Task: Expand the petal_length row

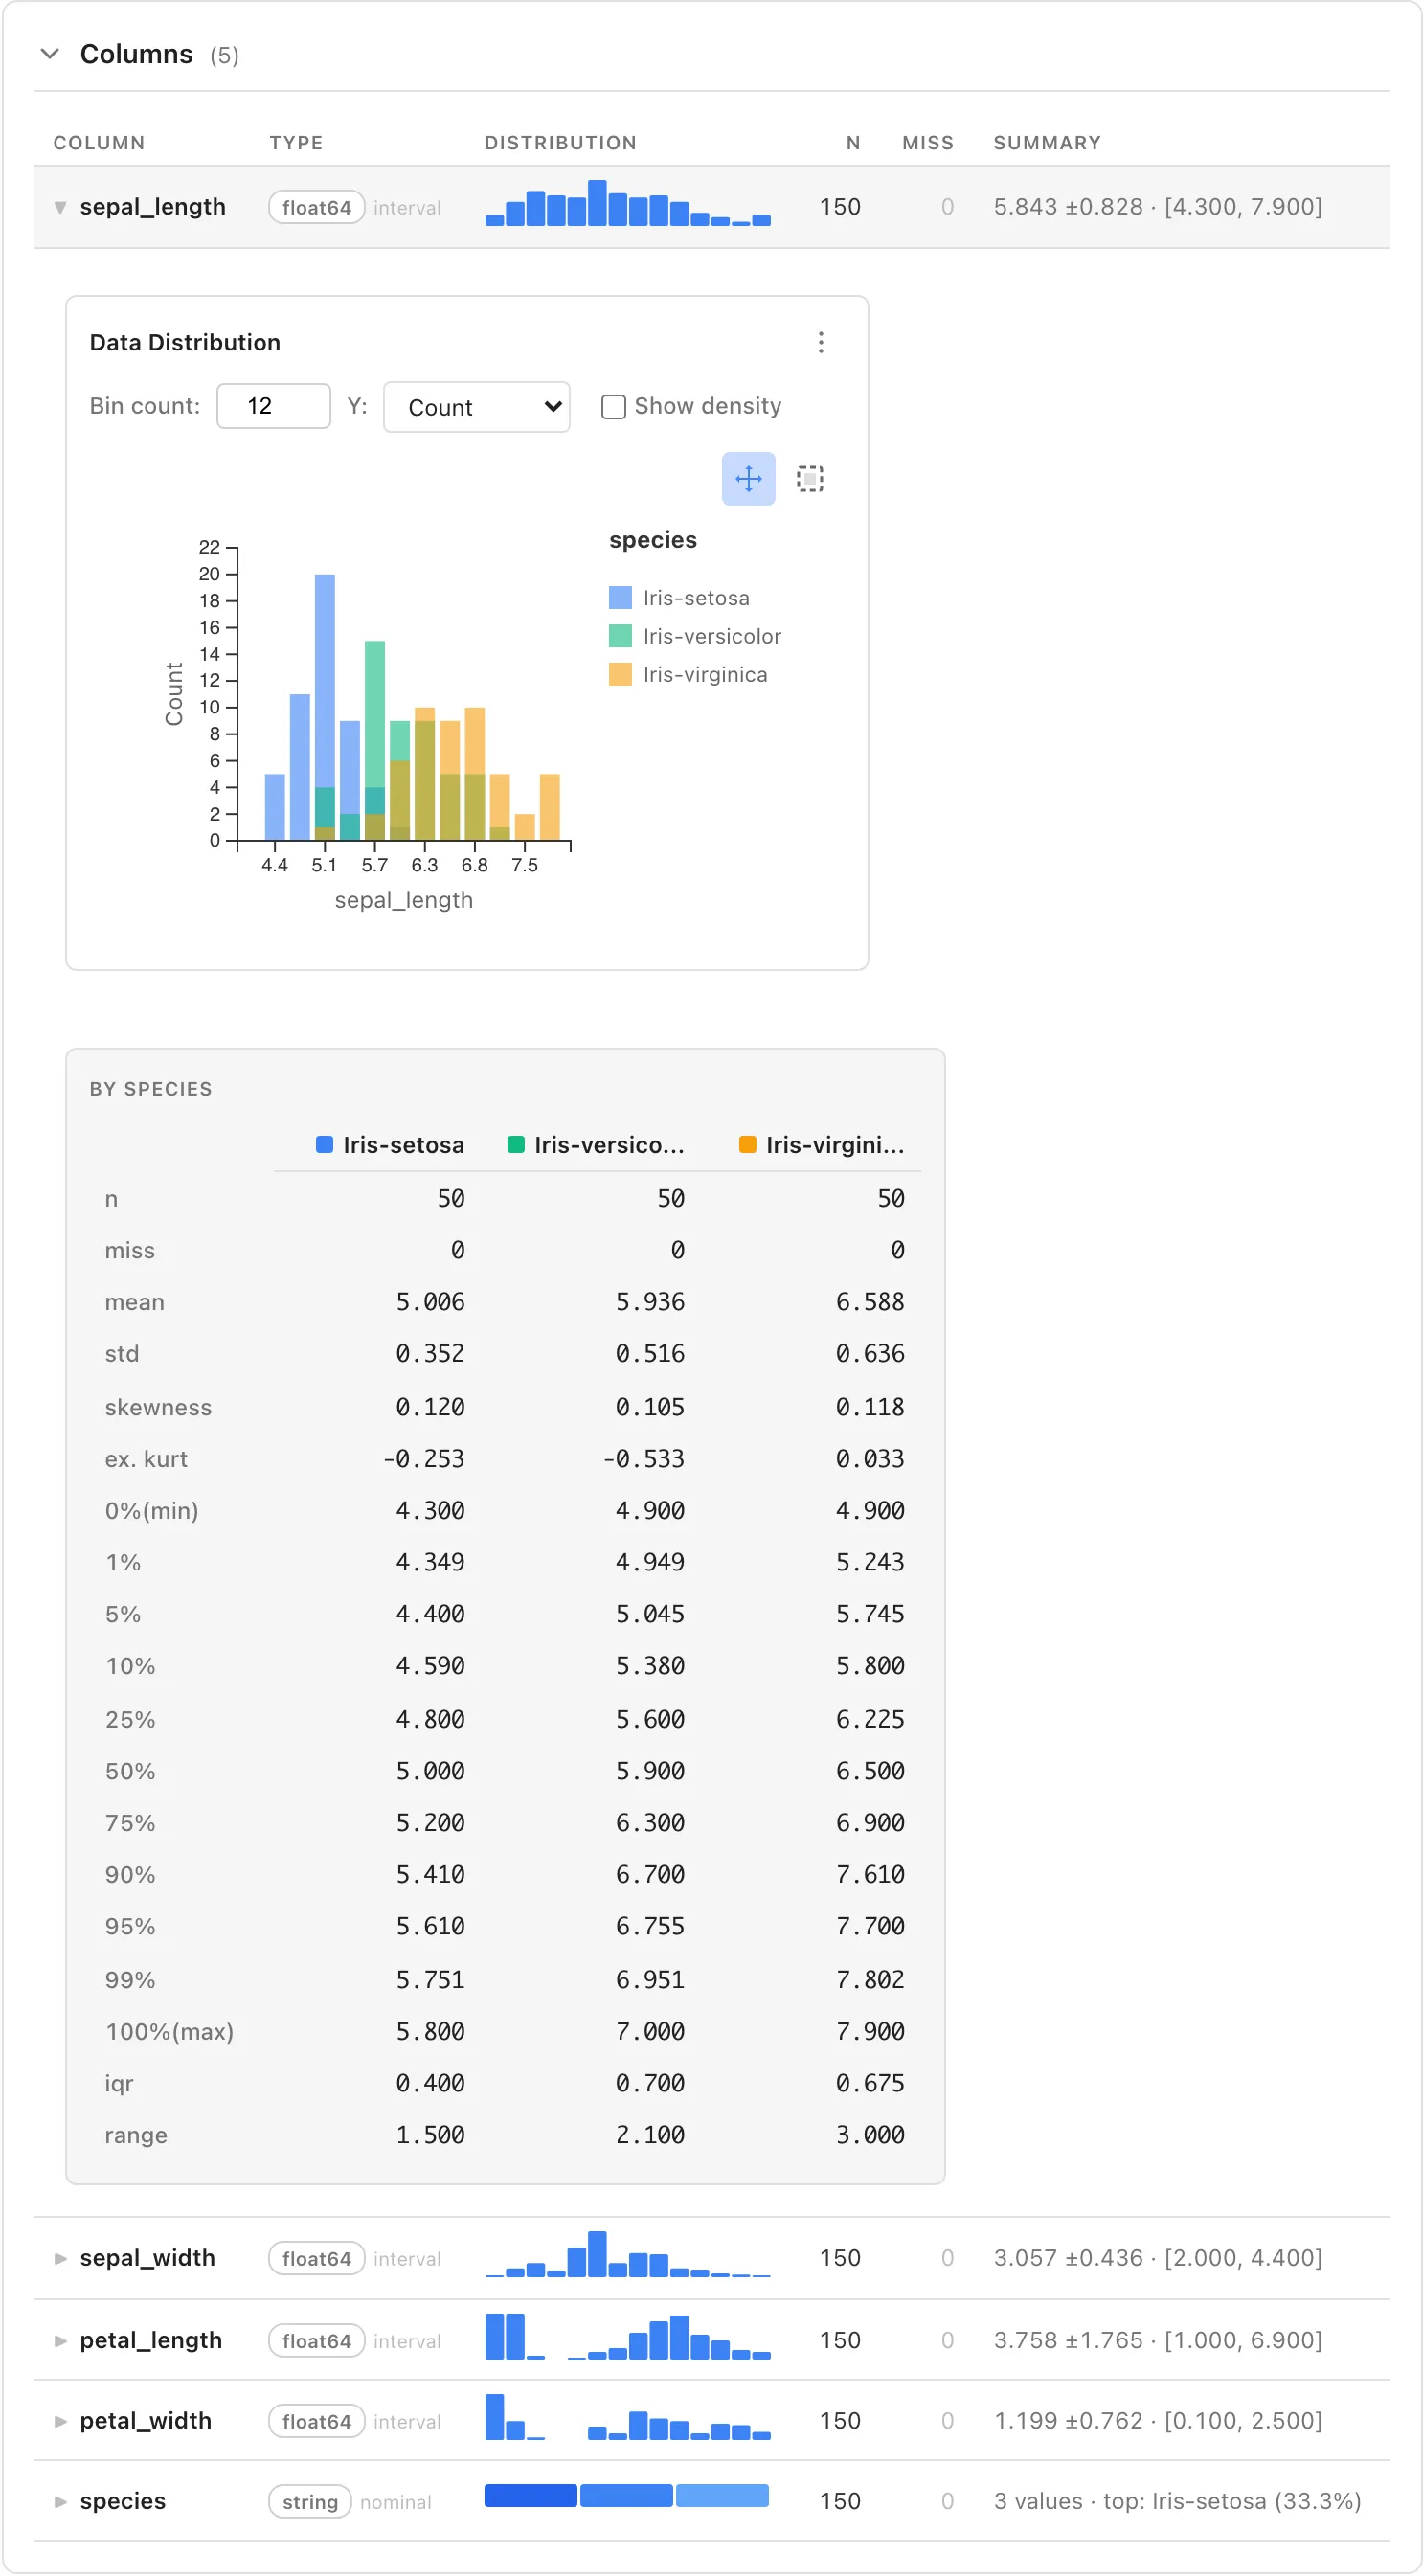Action: pyautogui.click(x=60, y=2340)
